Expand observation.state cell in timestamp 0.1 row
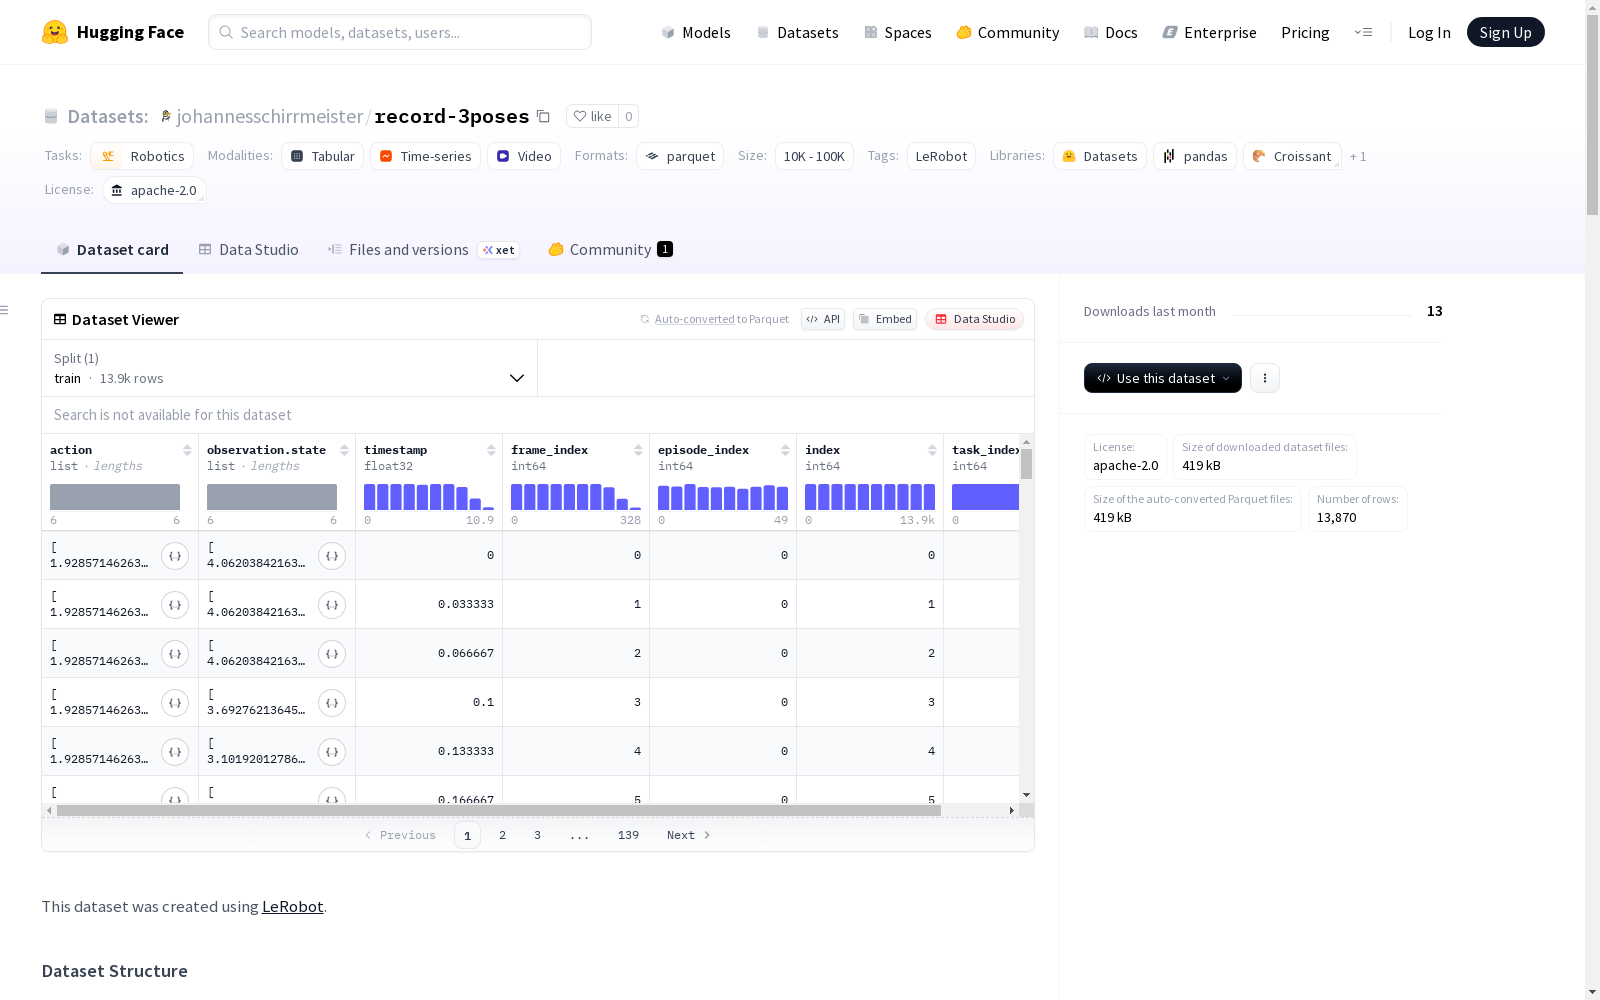The width and height of the screenshot is (1600, 1000). click(332, 703)
